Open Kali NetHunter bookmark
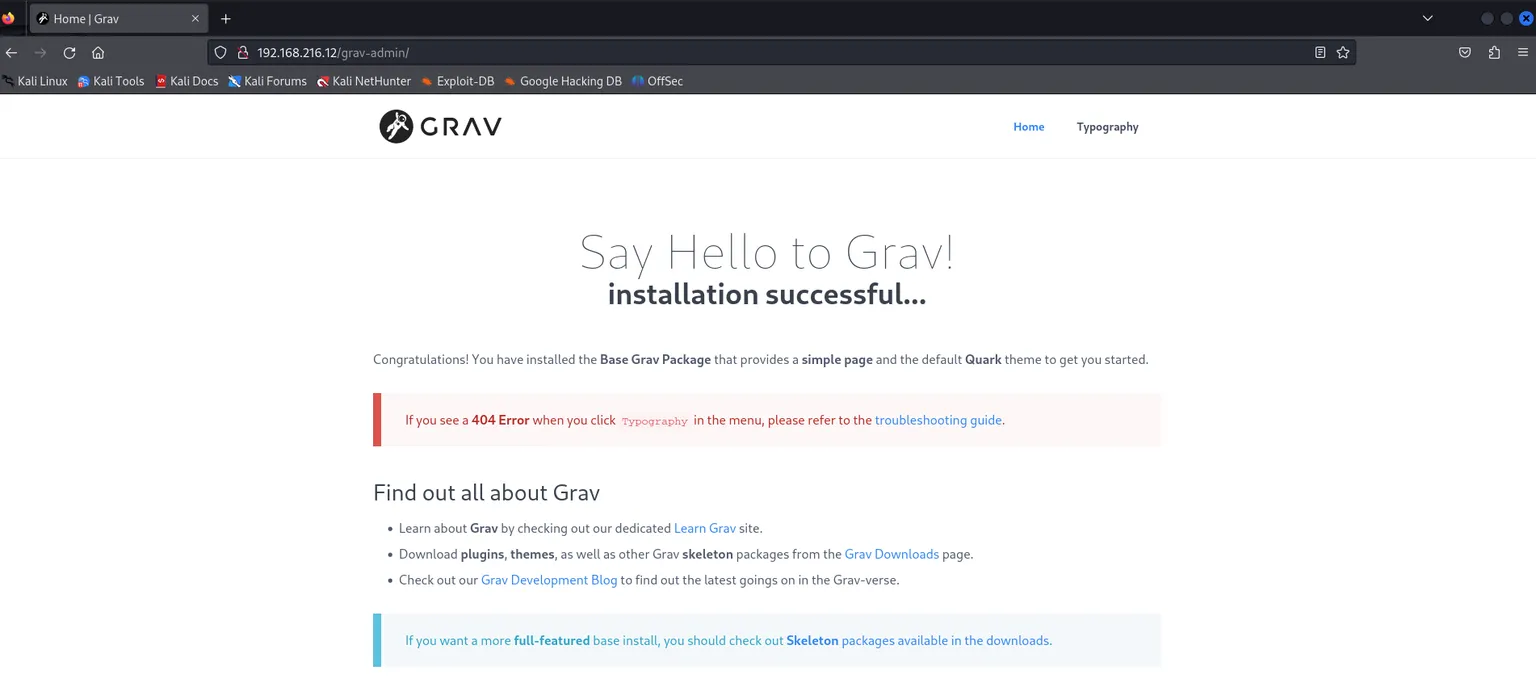The height and width of the screenshot is (686, 1536). pos(364,81)
